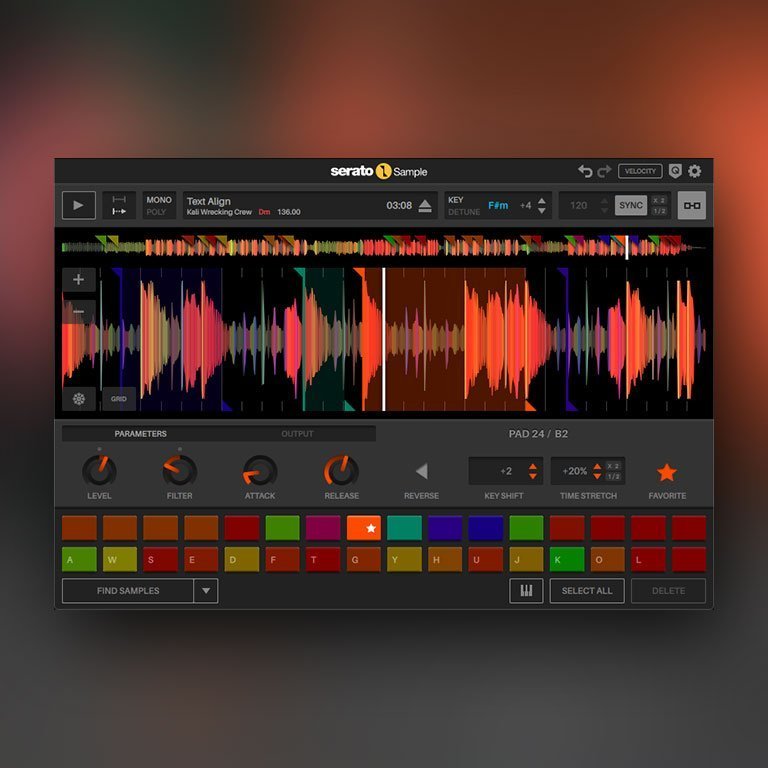The width and height of the screenshot is (768, 768).
Task: Trigger the teal pad in top row
Action: point(404,528)
